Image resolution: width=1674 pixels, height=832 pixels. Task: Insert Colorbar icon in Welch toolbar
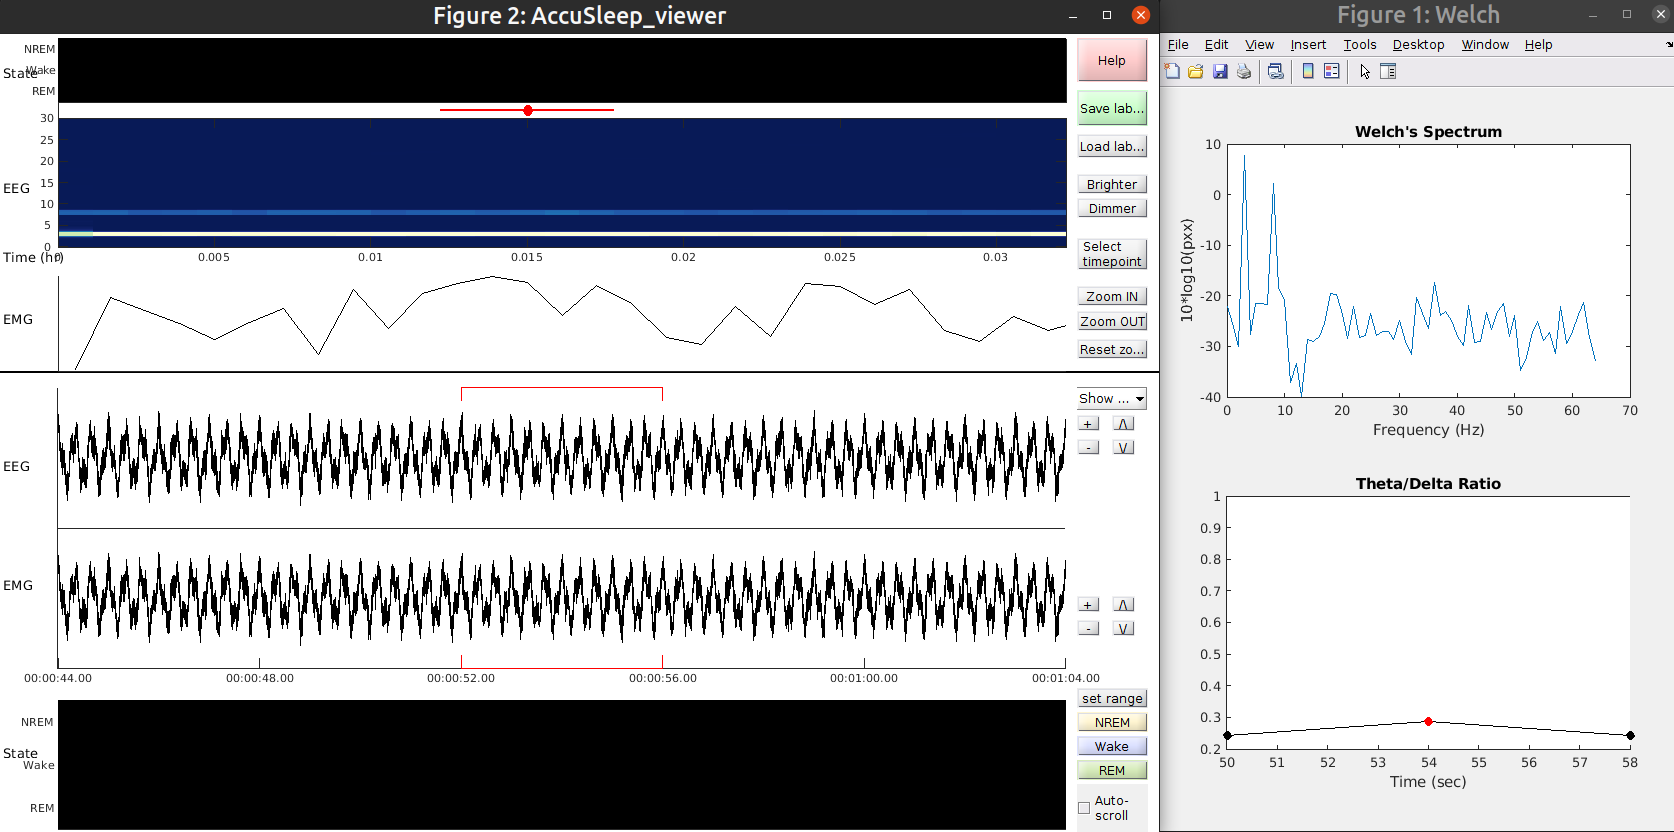[1307, 71]
